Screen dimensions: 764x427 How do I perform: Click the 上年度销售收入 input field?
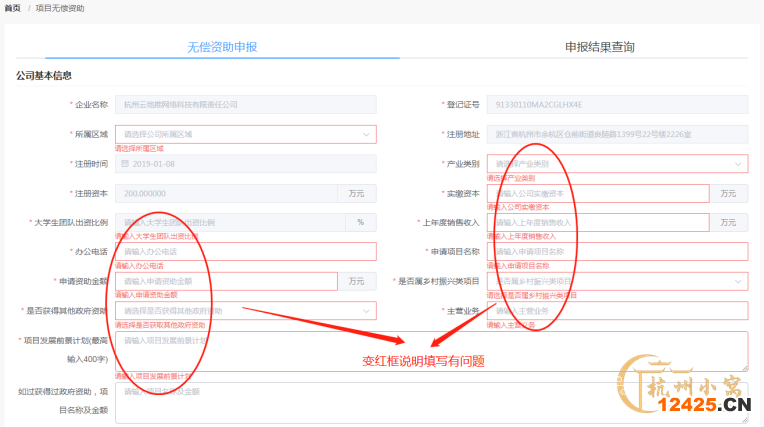pos(597,222)
